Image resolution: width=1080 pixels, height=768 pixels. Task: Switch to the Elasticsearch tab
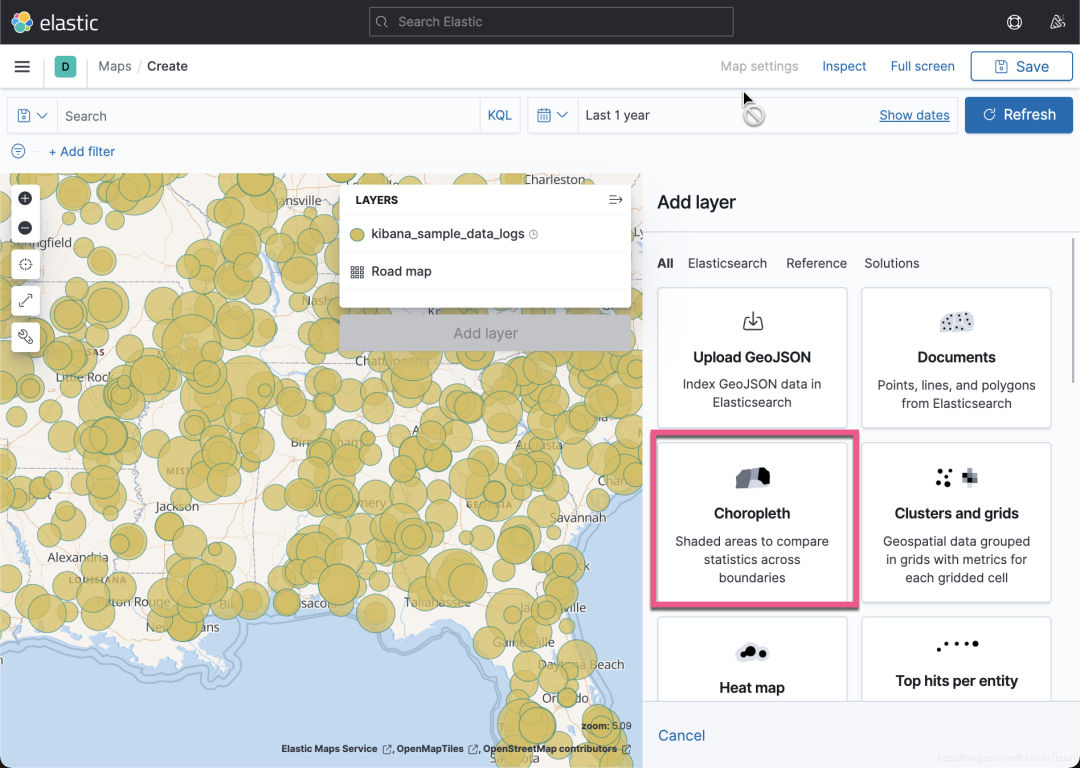coord(727,263)
